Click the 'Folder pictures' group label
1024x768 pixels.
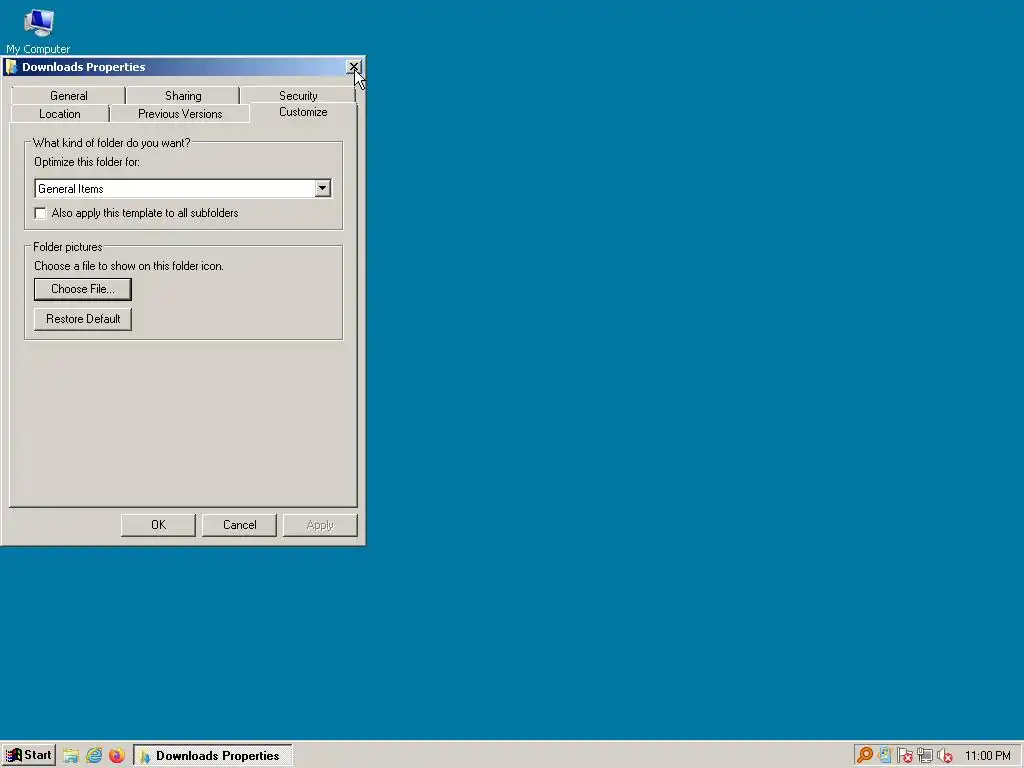pyautogui.click(x=68, y=247)
